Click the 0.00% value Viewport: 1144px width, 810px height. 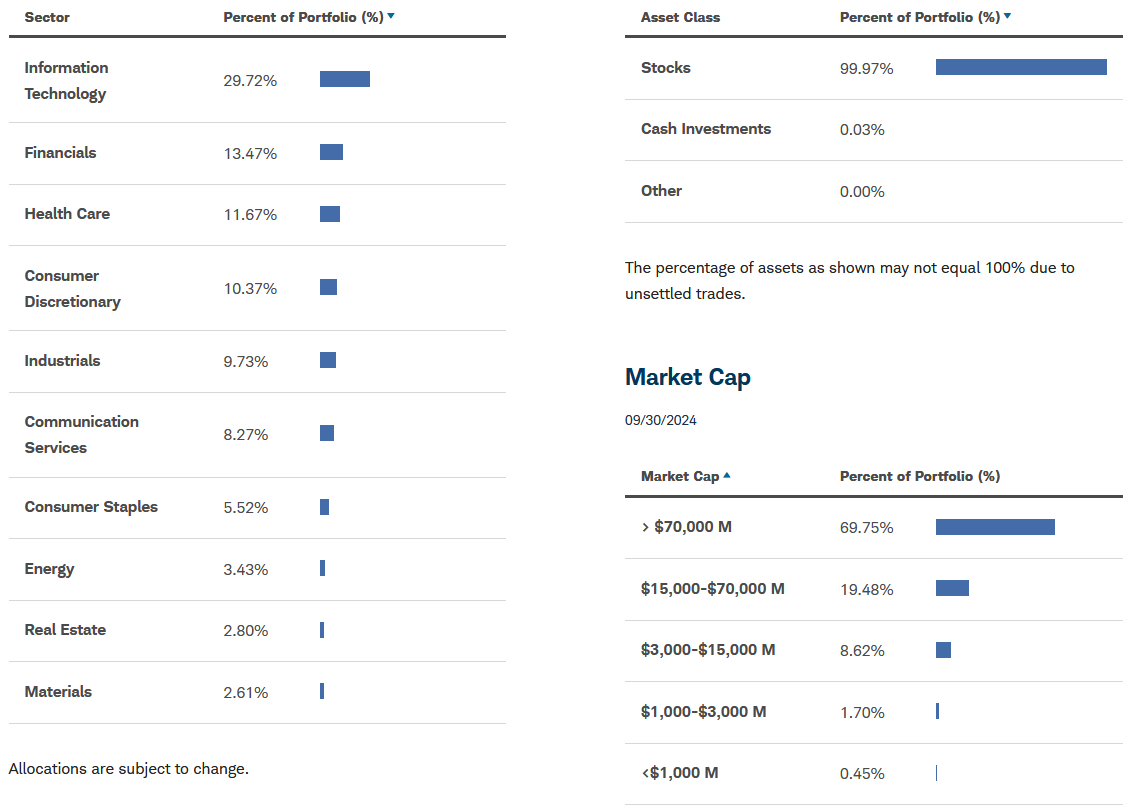[x=862, y=193]
